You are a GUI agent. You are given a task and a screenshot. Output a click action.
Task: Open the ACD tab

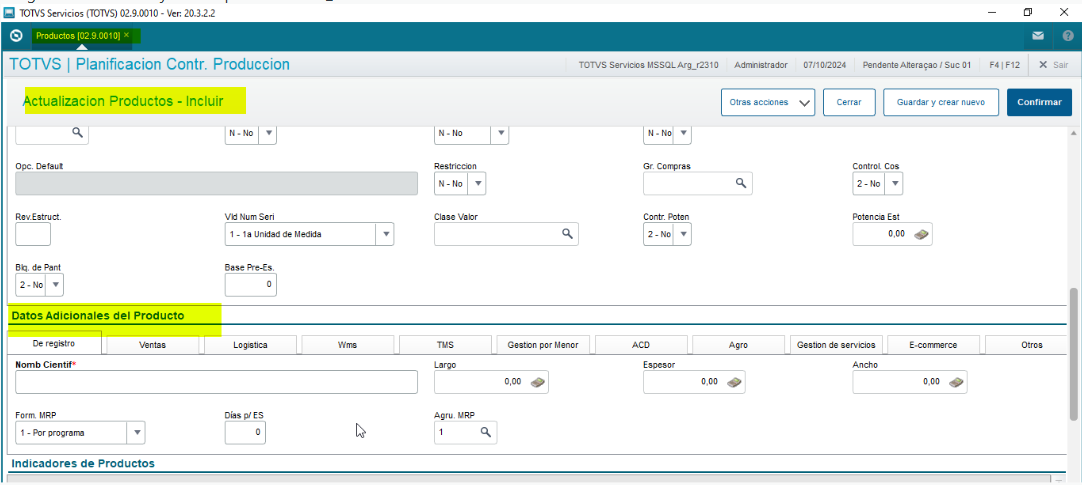[x=641, y=344]
